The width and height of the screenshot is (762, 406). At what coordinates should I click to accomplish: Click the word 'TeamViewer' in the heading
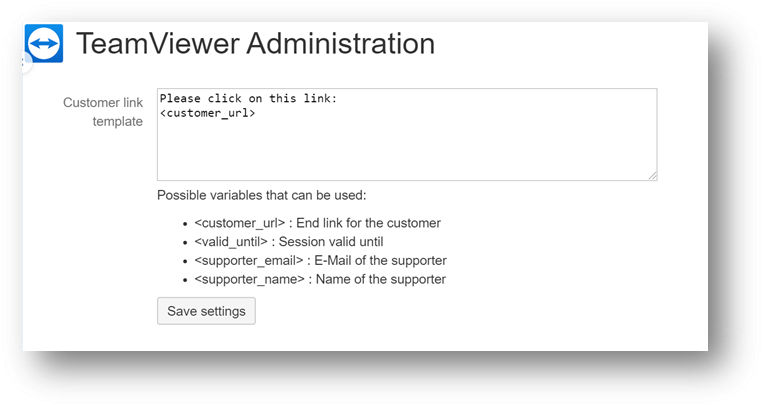(158, 43)
